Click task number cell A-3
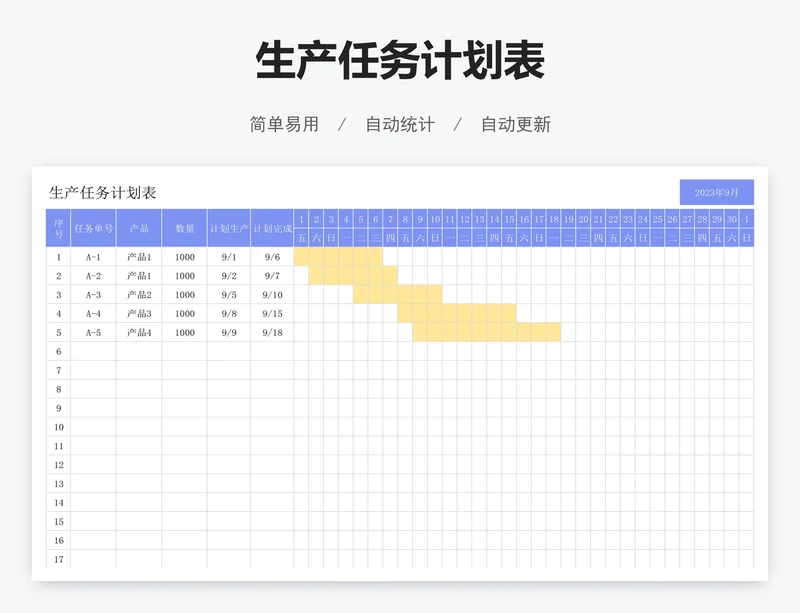 click(x=93, y=295)
